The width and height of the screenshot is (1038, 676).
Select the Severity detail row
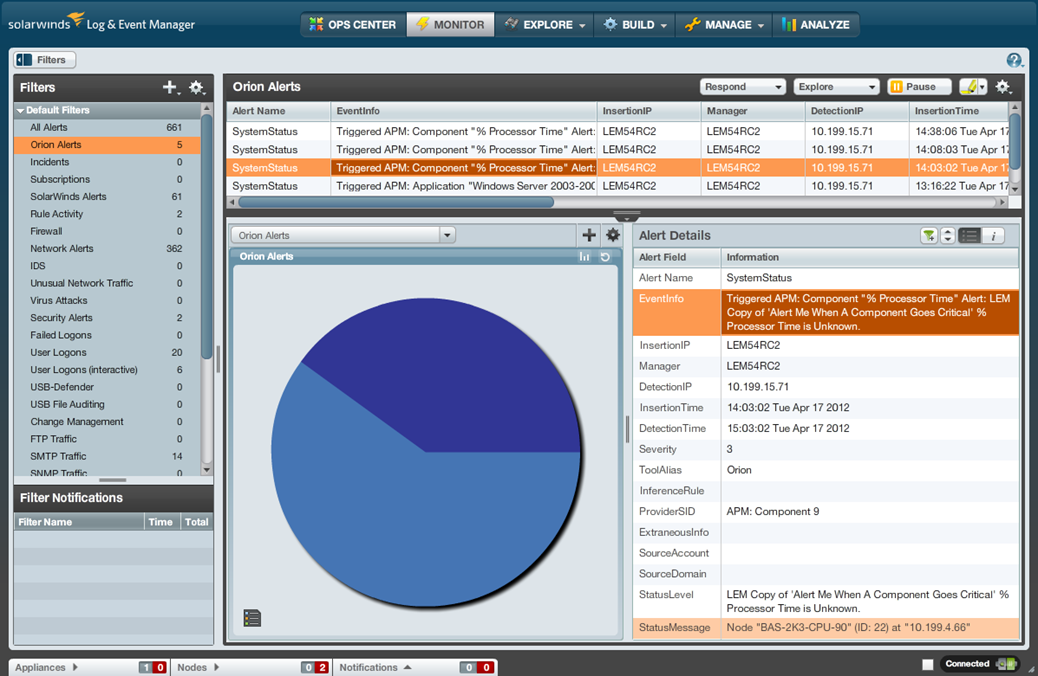click(x=826, y=449)
